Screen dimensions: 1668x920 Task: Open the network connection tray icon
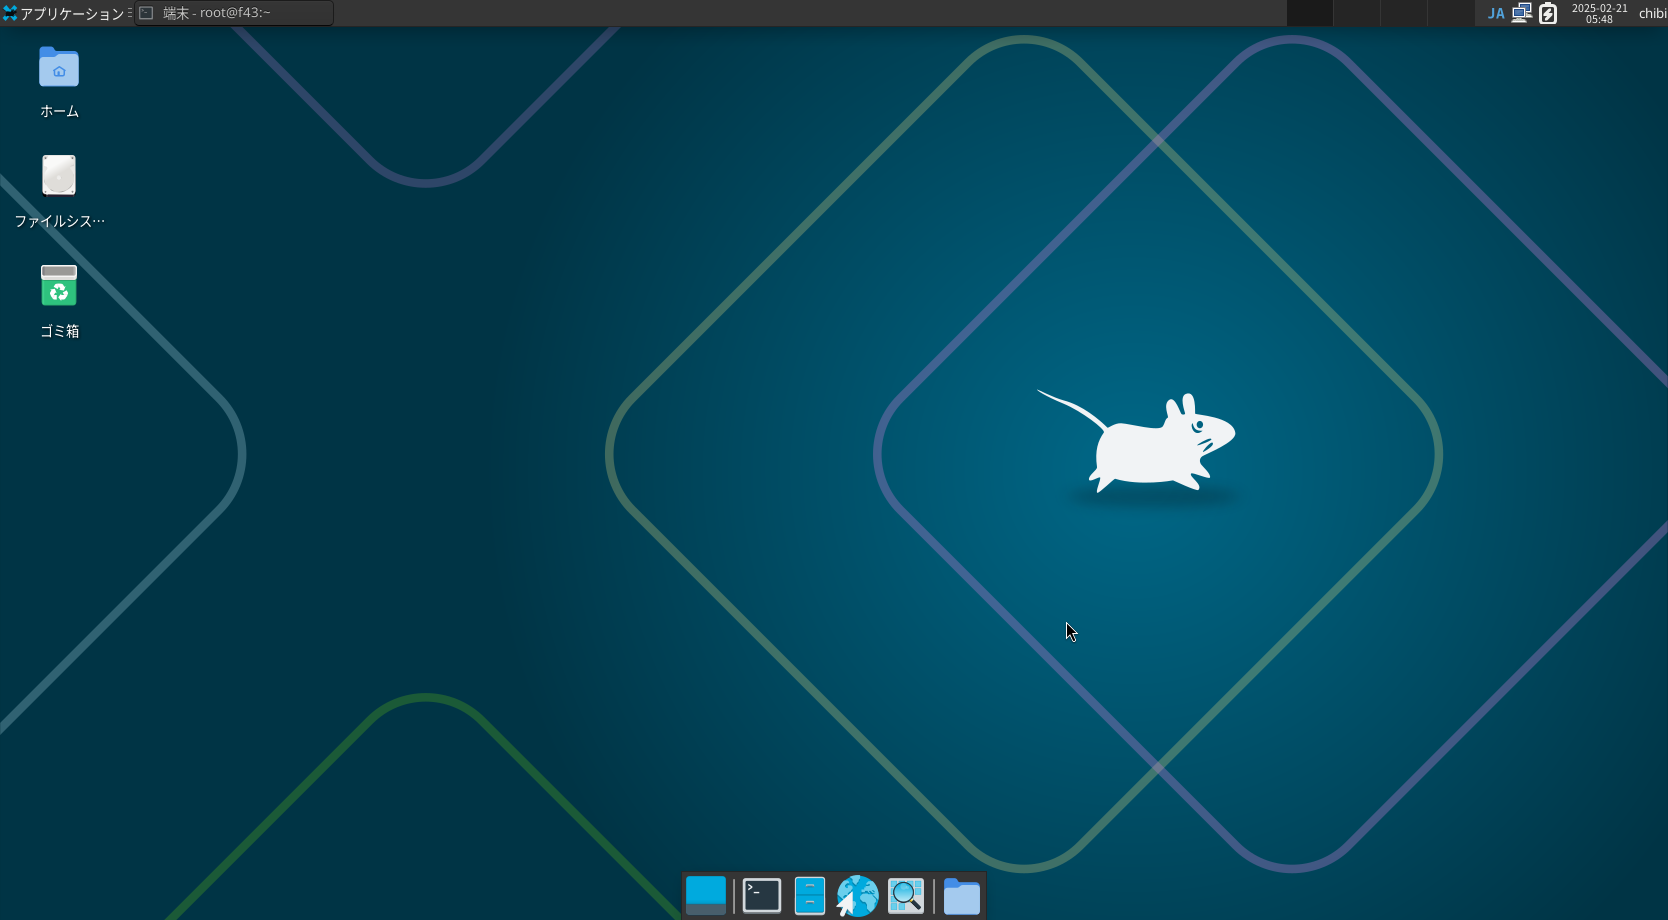1521,13
